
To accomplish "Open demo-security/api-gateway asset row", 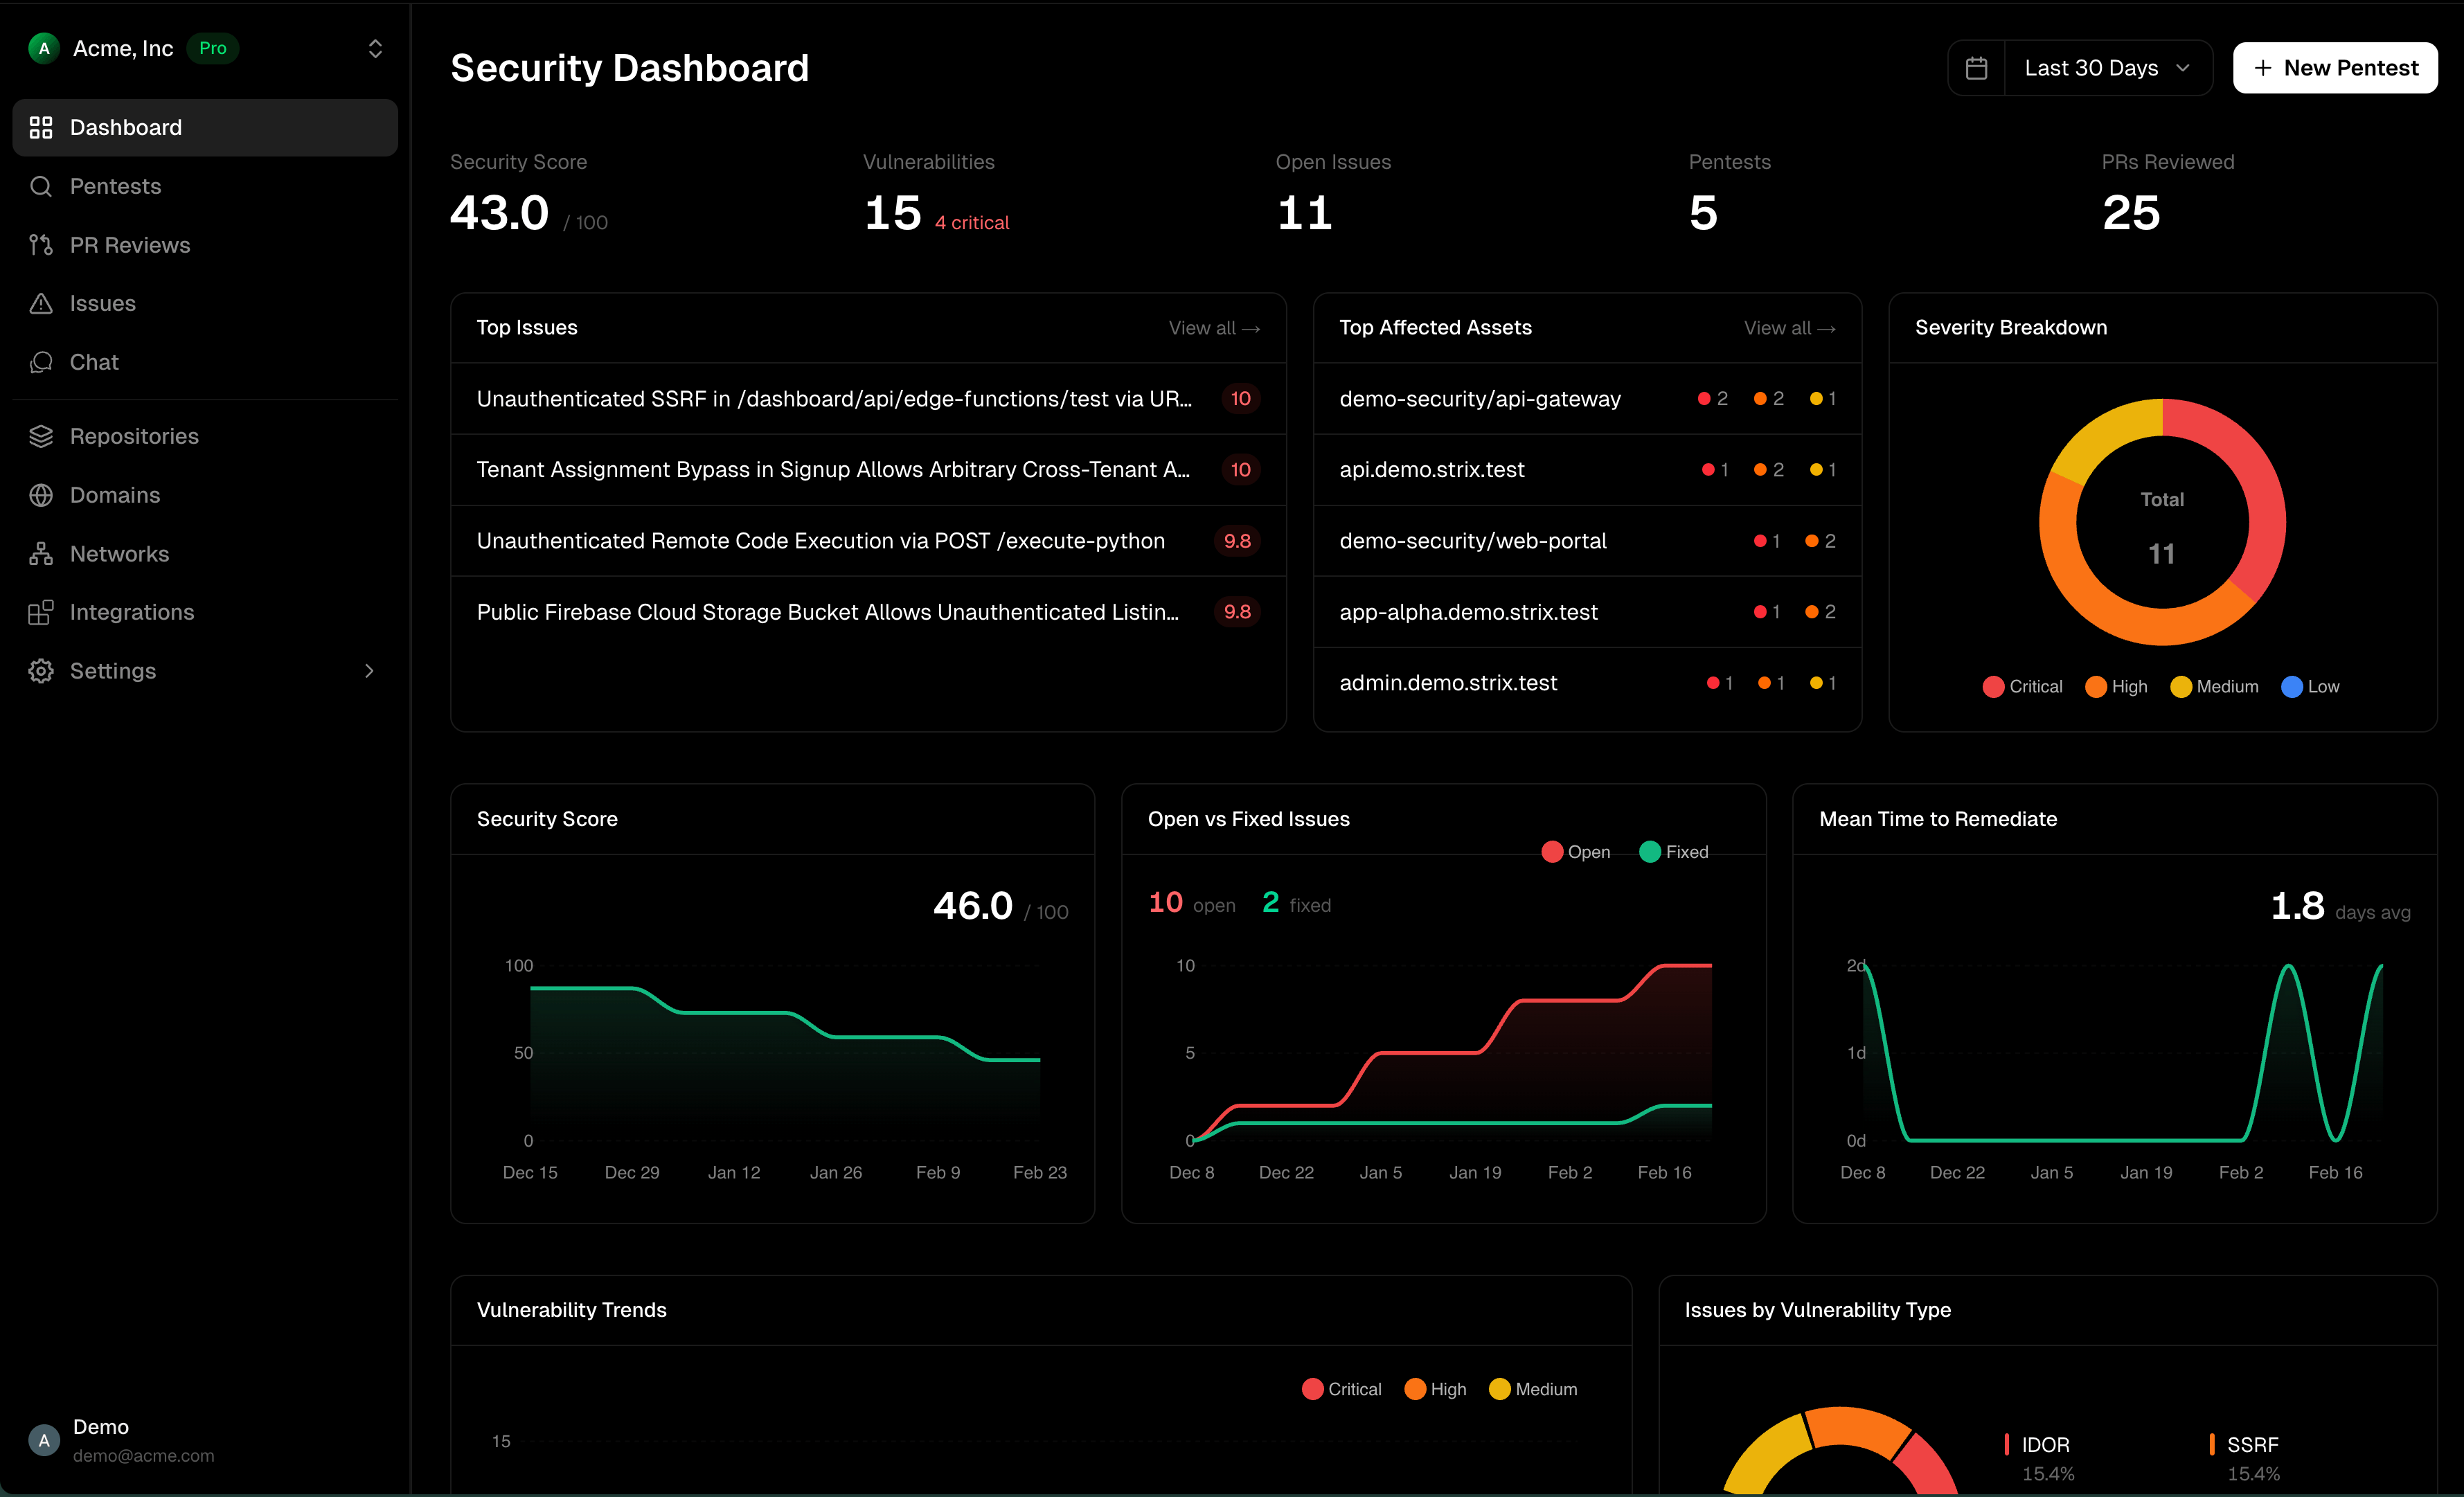I will click(1587, 399).
